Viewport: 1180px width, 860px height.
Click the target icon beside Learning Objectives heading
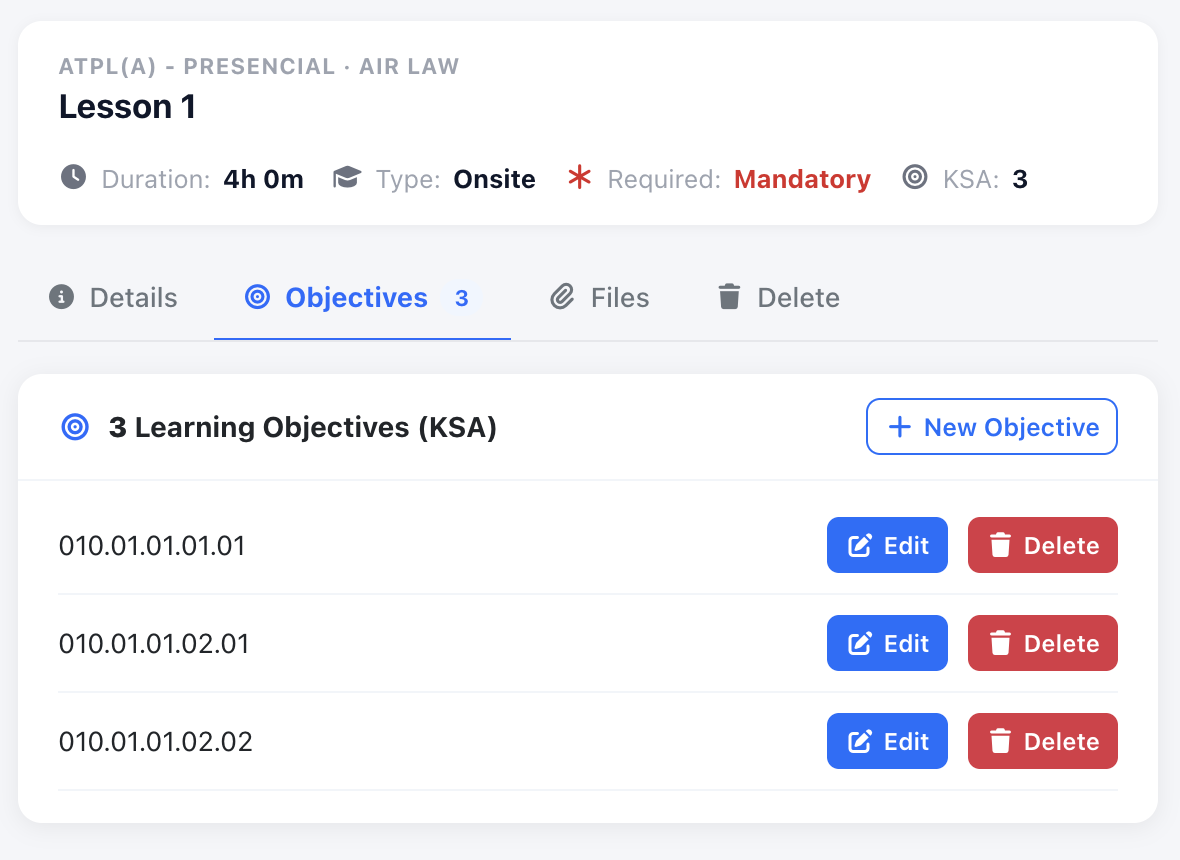tap(75, 427)
